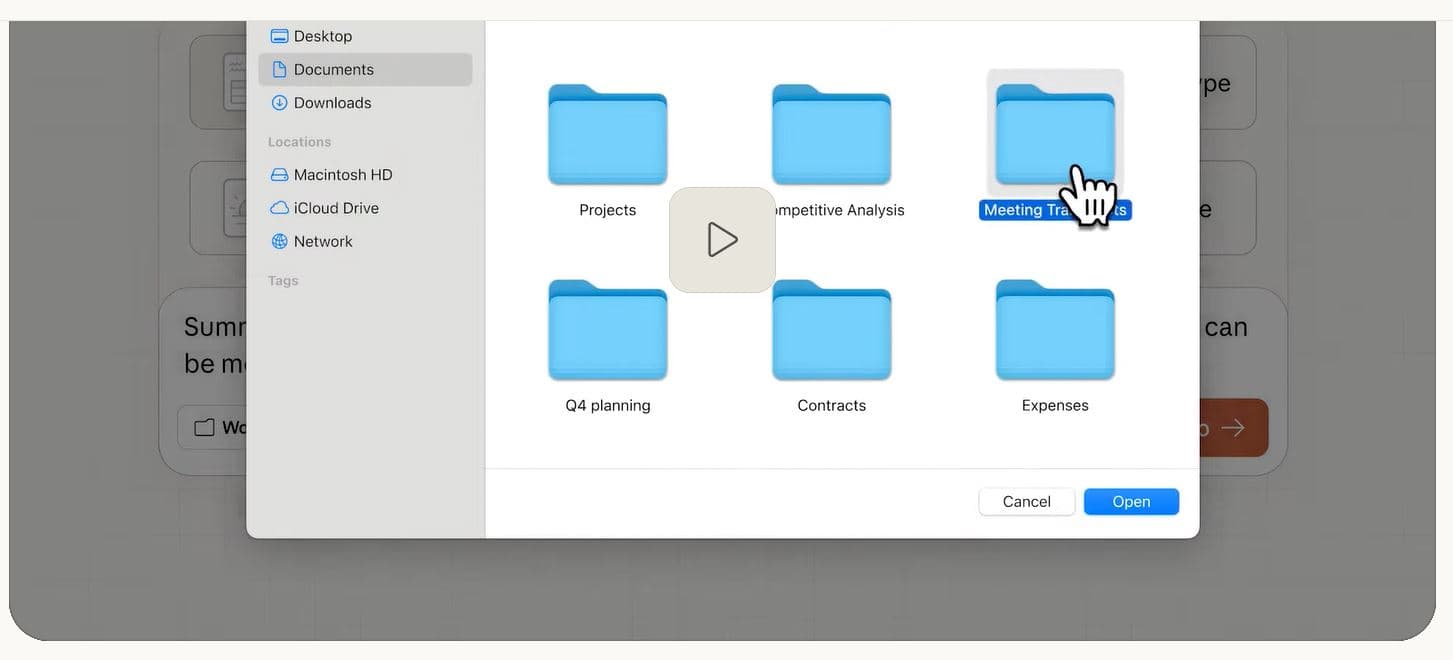
Task: Select Network in sidebar locations
Action: click(x=322, y=241)
